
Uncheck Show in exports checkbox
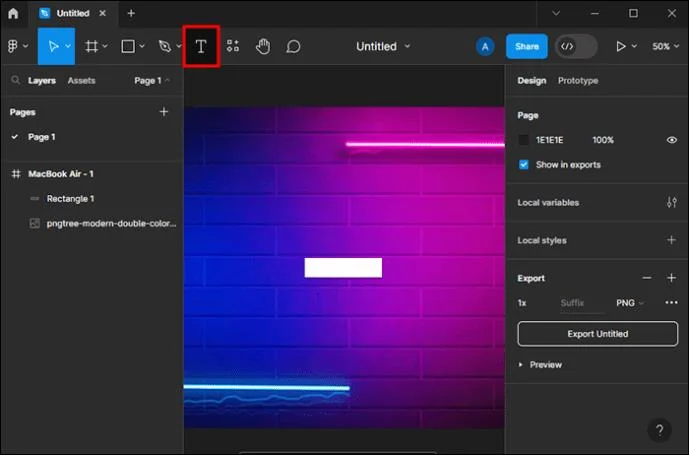[x=523, y=164]
